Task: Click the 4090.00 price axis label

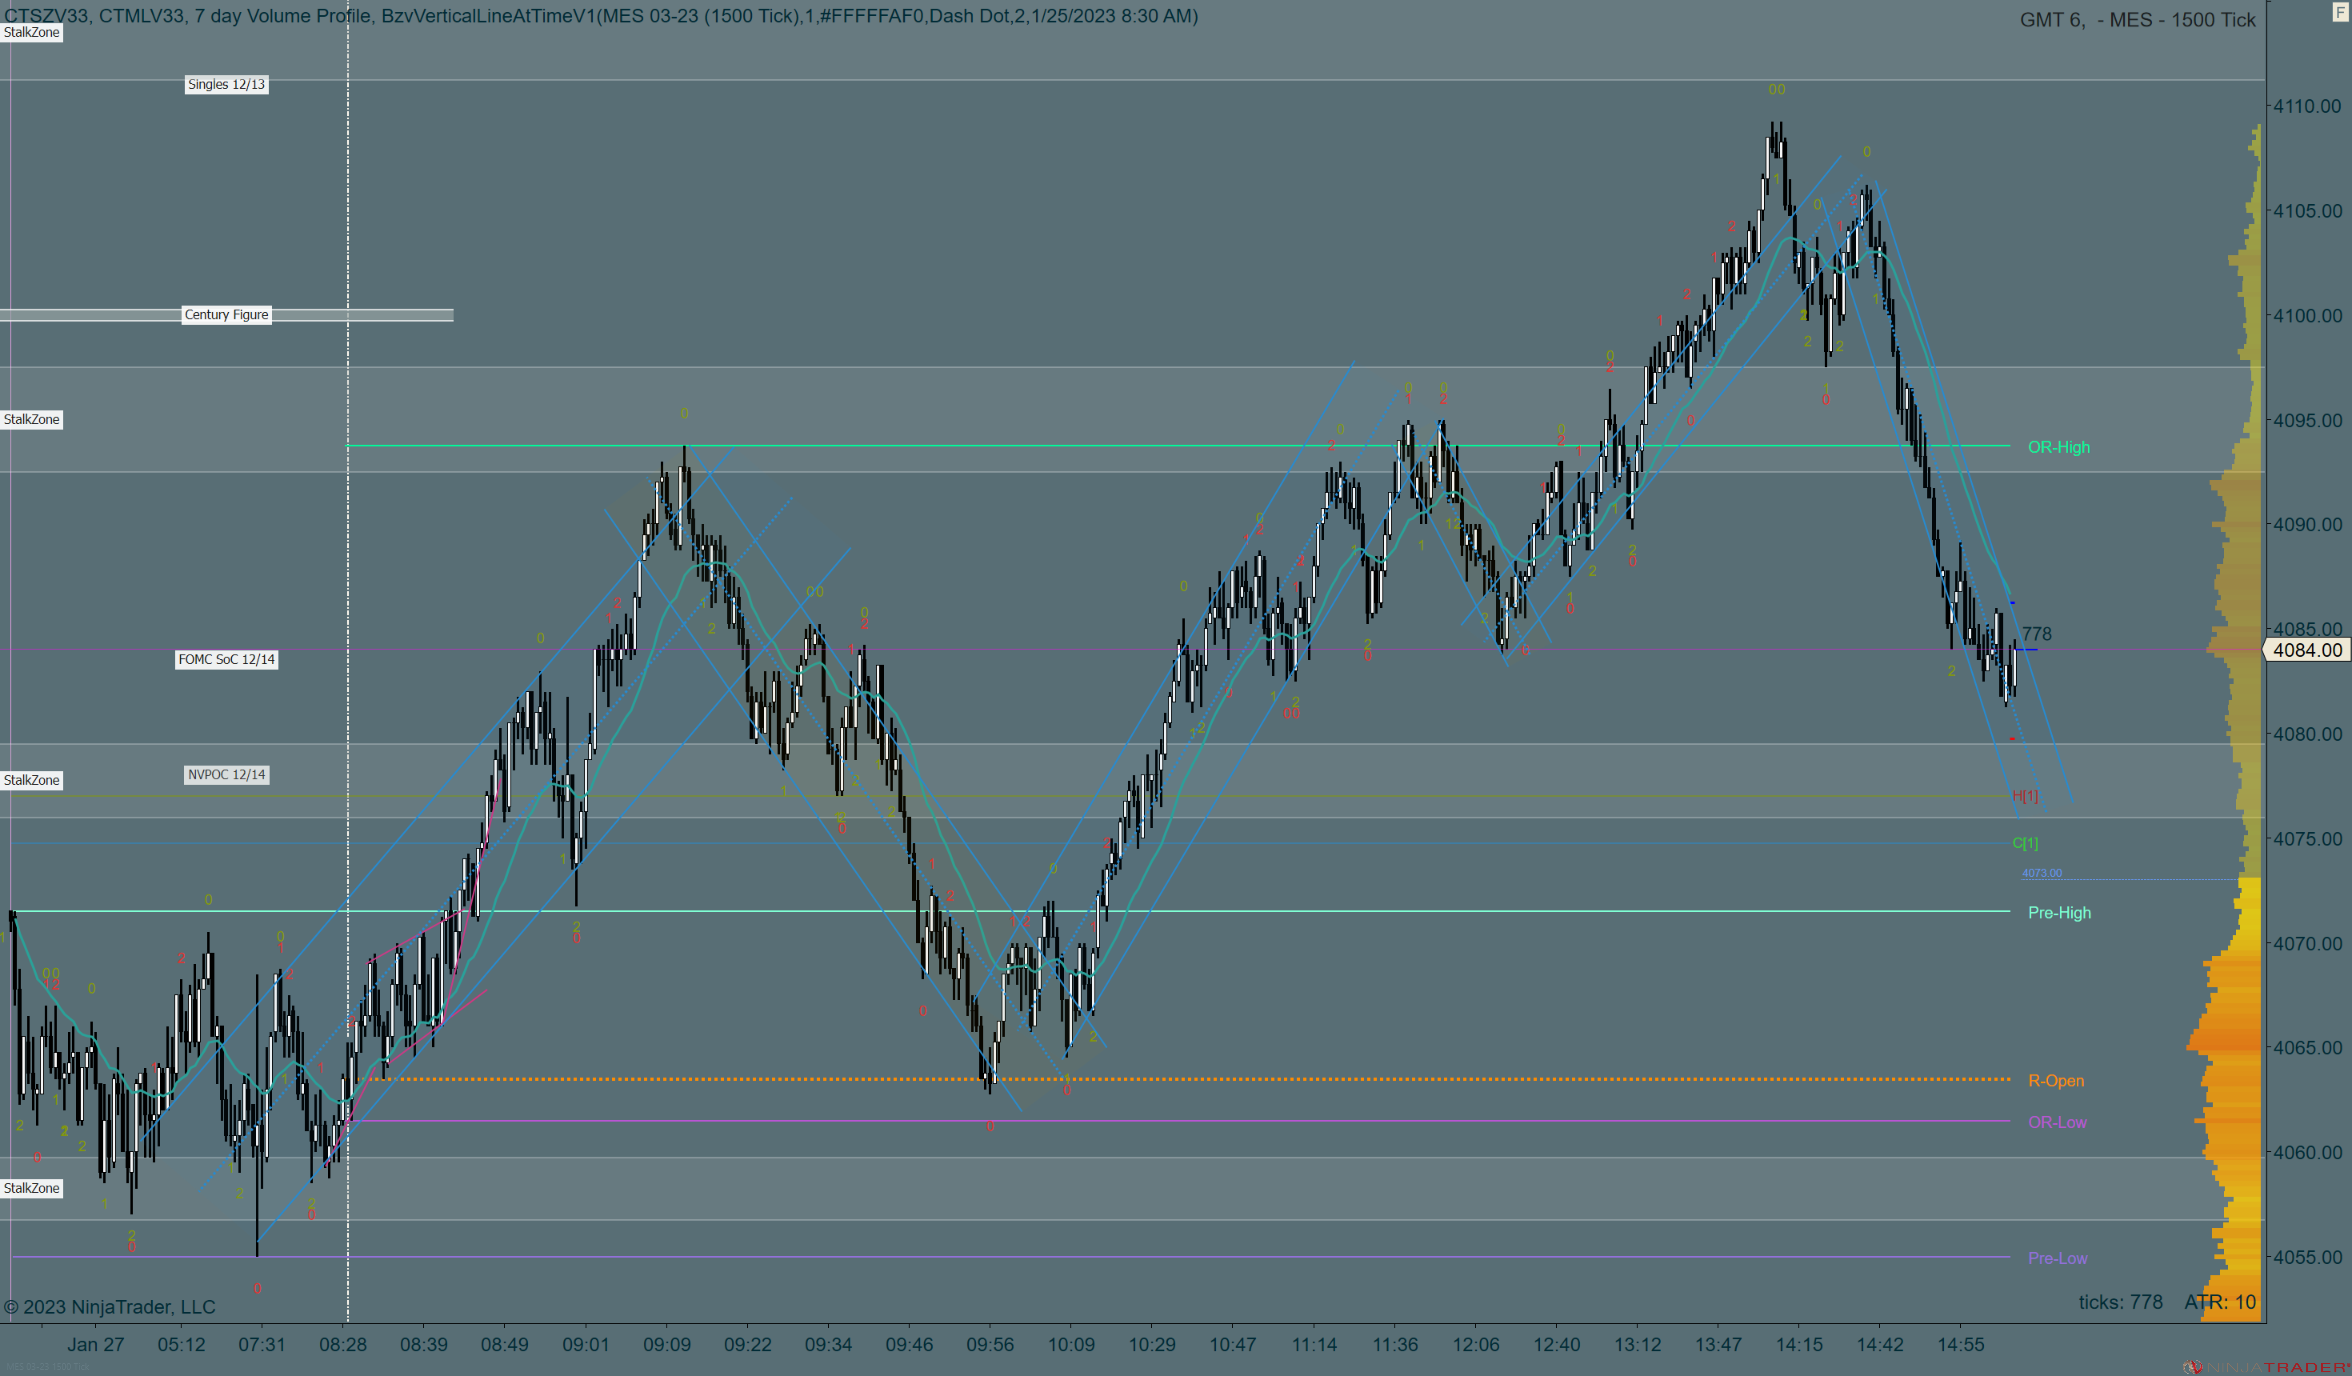Action: coord(2308,524)
